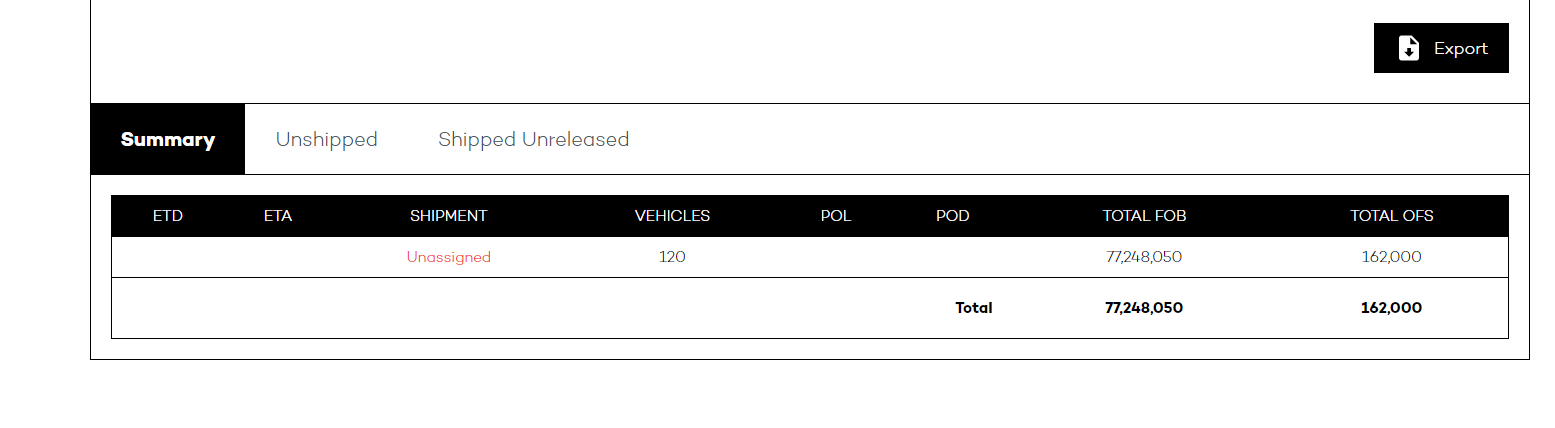The height and width of the screenshot is (428, 1555).
Task: Click the ETD column header
Action: (x=168, y=216)
